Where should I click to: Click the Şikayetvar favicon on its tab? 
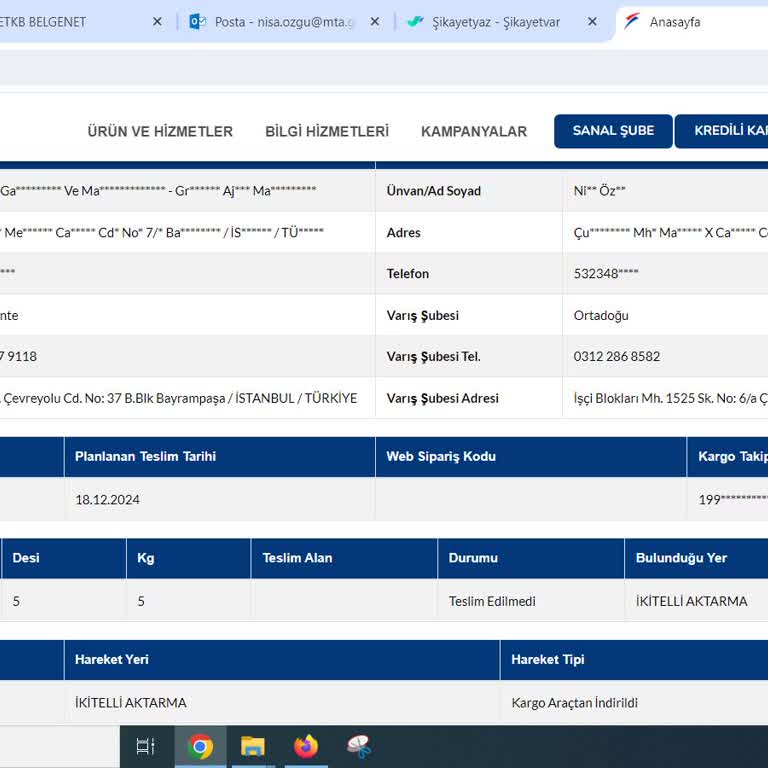coord(415,22)
